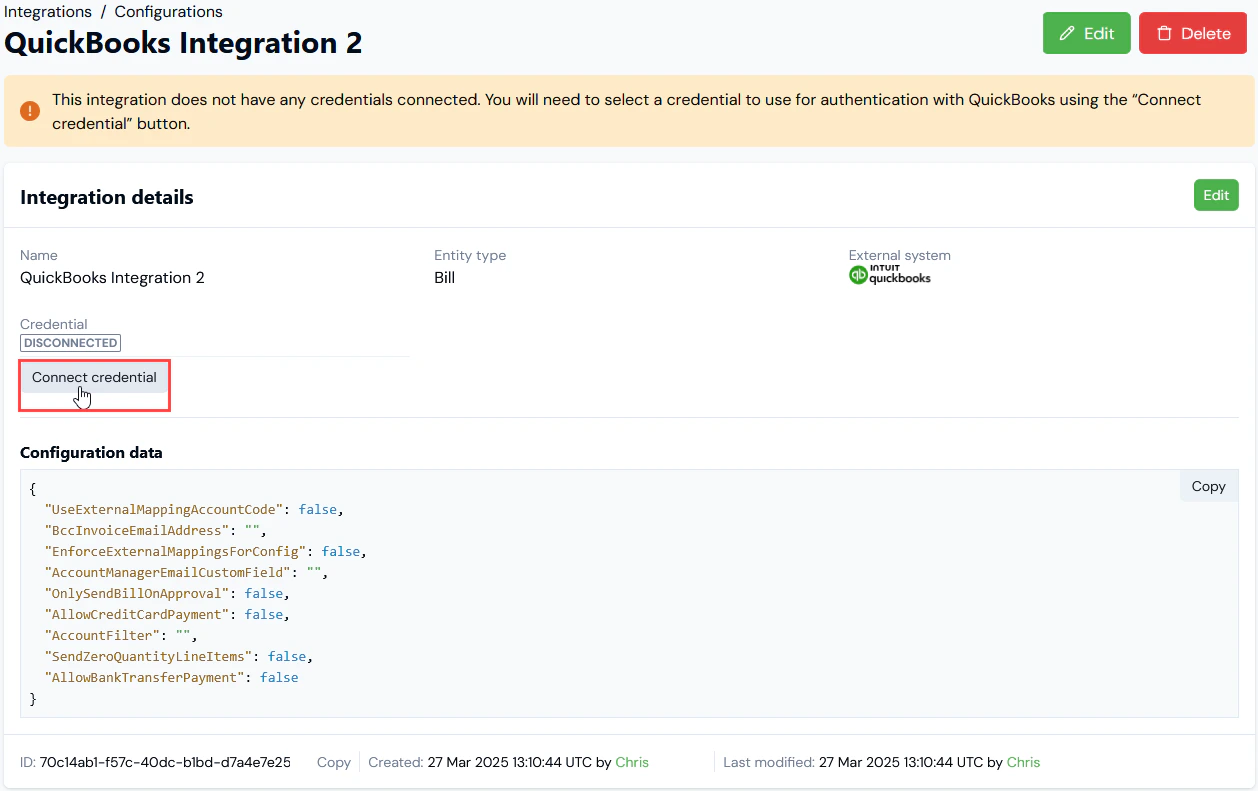Click the Created timestamp 27 Mar 2025 13:10:44 UTC

coord(508,762)
